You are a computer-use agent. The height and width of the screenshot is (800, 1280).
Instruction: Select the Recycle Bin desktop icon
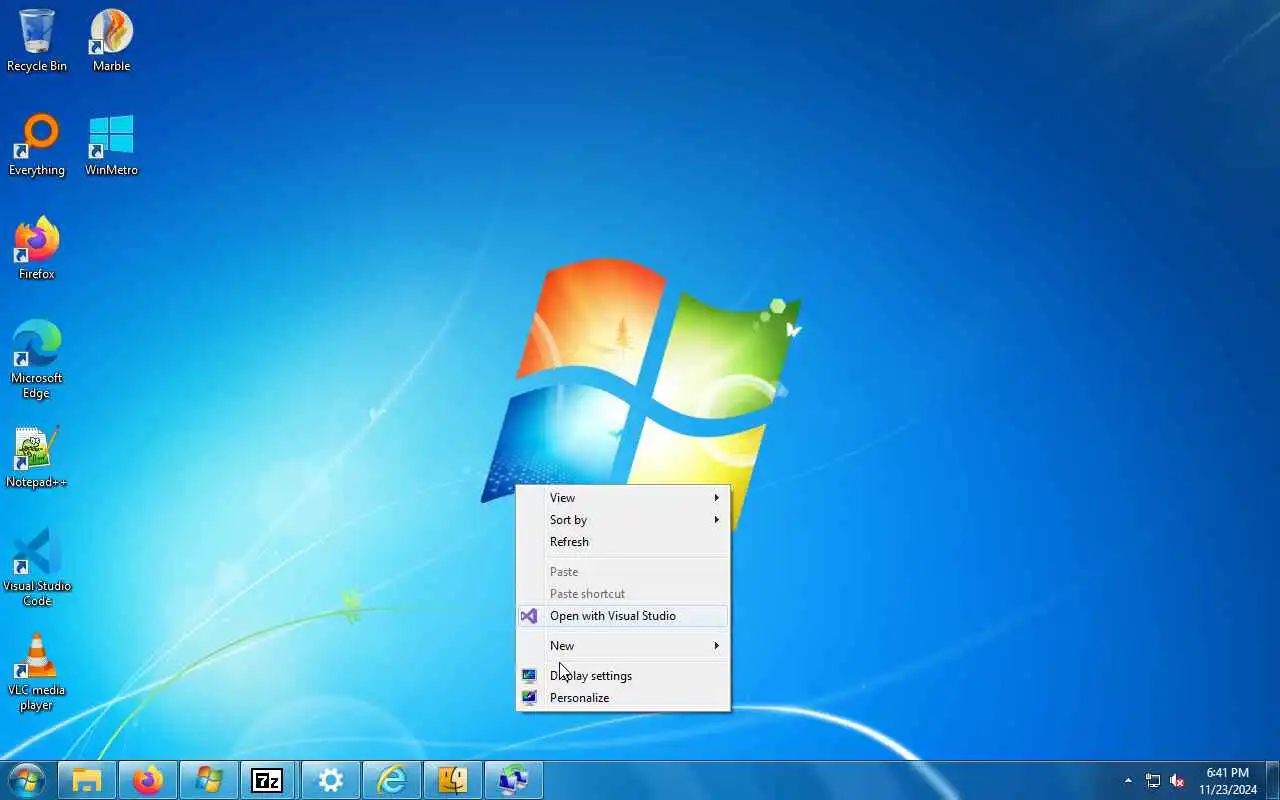[x=37, y=41]
